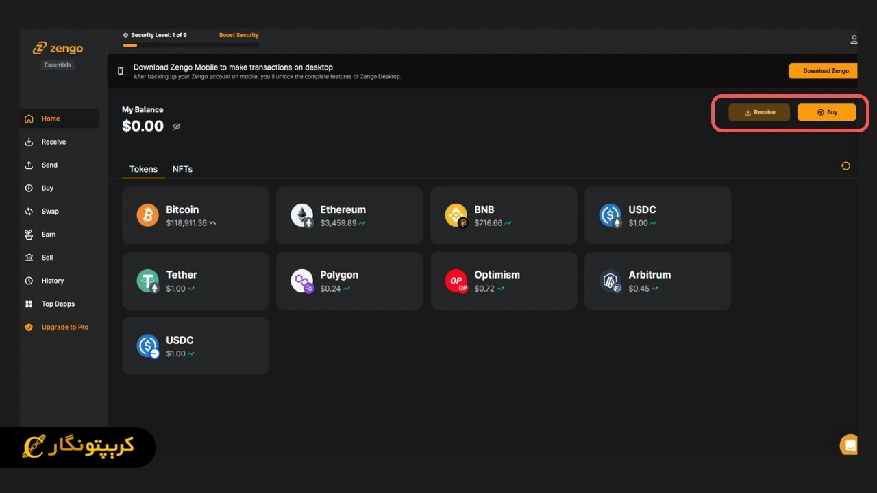This screenshot has width=877, height=493.
Task: Switch to the Tokens tab
Action: point(143,169)
